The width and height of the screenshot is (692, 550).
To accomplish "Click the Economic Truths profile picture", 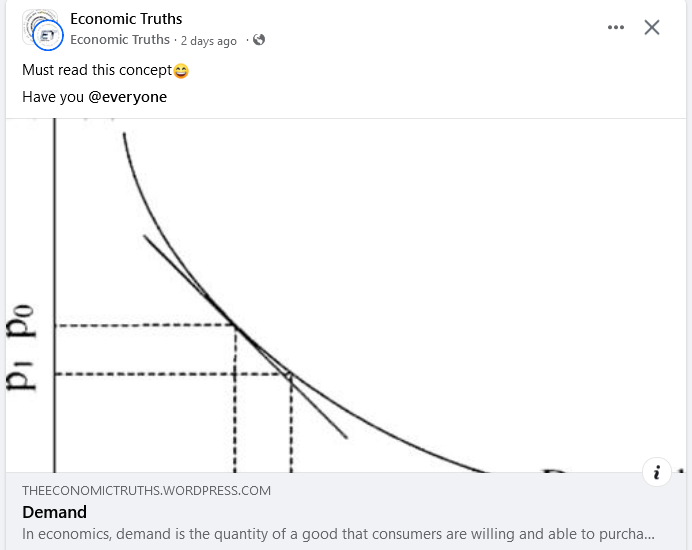I will [35, 22].
